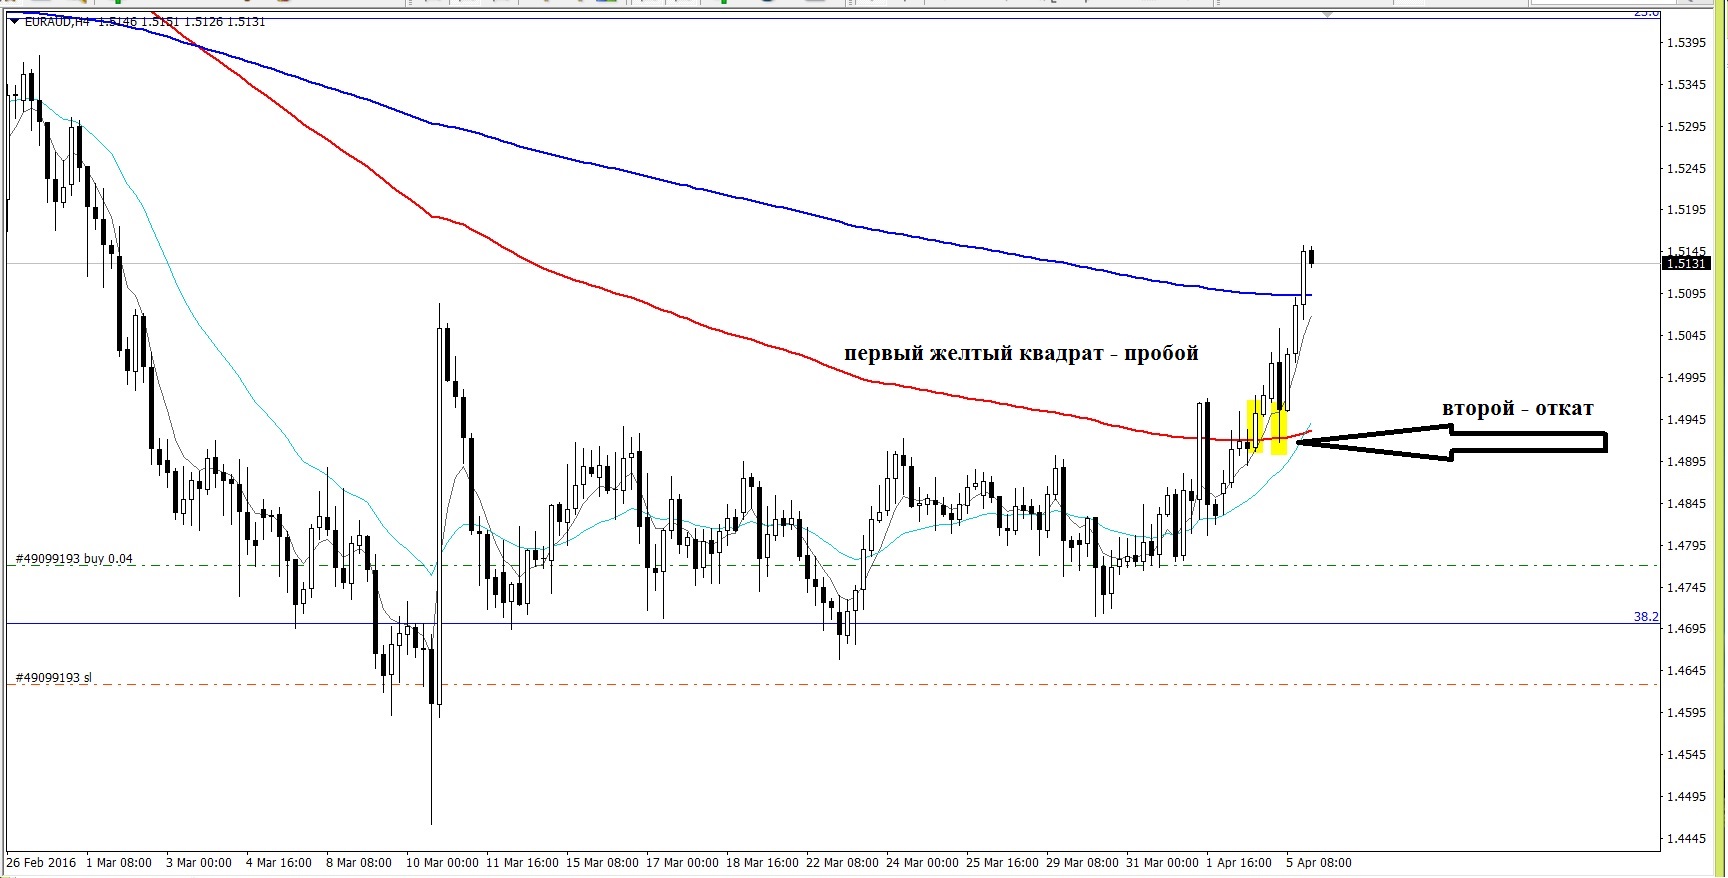Click the 1.4745 price scale value
This screenshot has height=878, width=1728.
[1686, 588]
